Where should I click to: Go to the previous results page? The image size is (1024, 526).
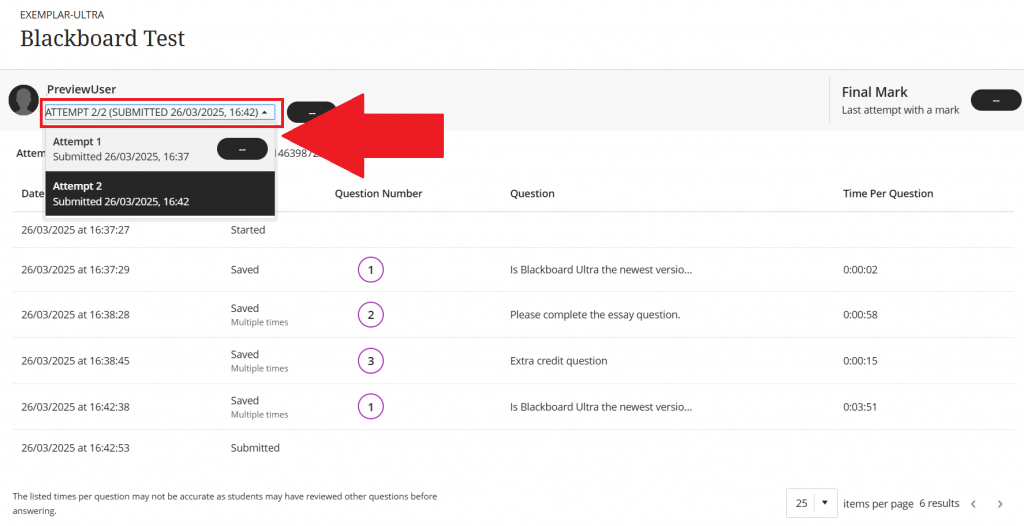(x=973, y=504)
